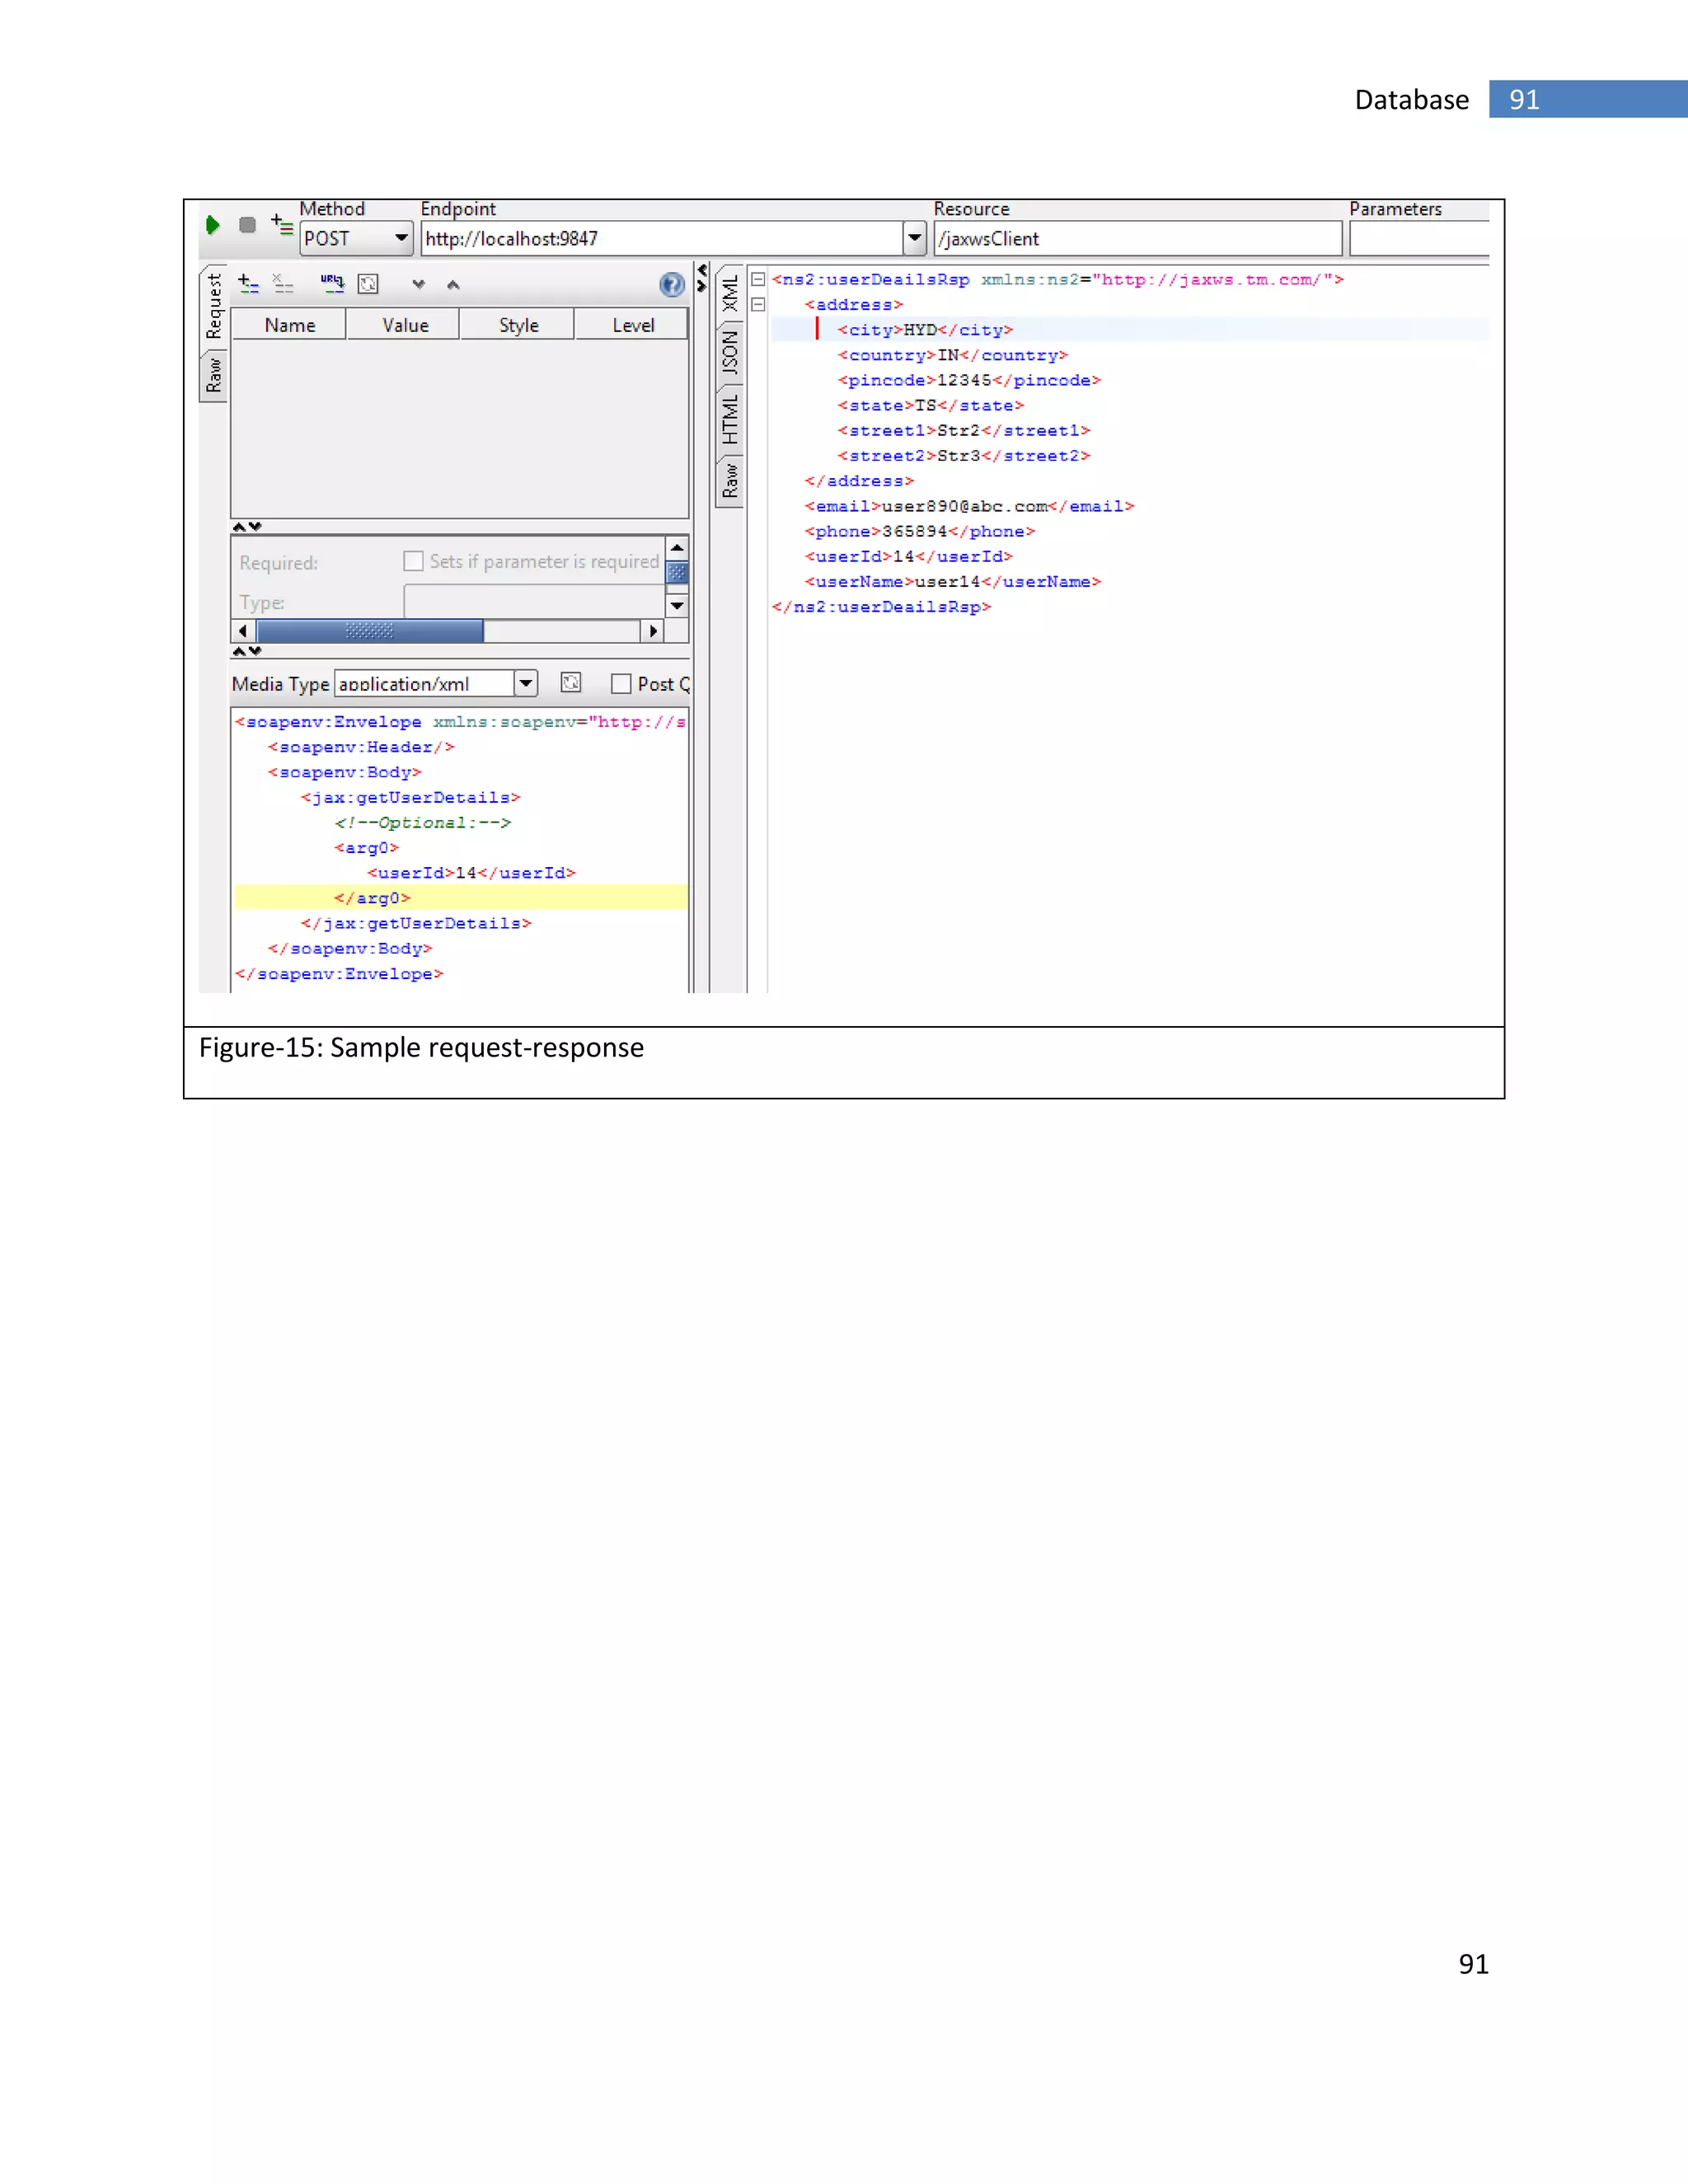This screenshot has height=2184, width=1688.
Task: Click the vertical scrollbar up arrow
Action: (677, 548)
